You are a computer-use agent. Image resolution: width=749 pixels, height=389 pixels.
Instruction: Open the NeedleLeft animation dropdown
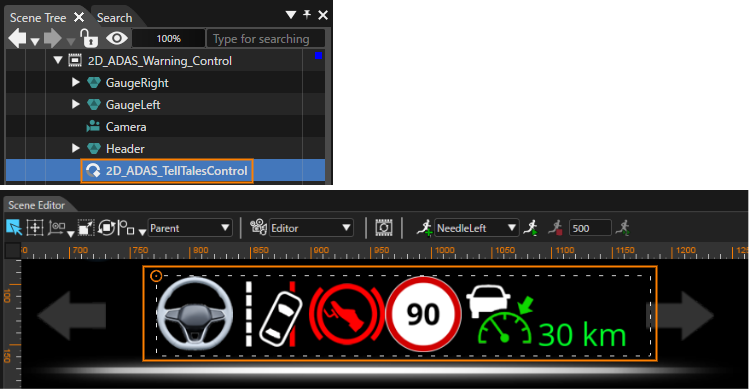tap(476, 228)
